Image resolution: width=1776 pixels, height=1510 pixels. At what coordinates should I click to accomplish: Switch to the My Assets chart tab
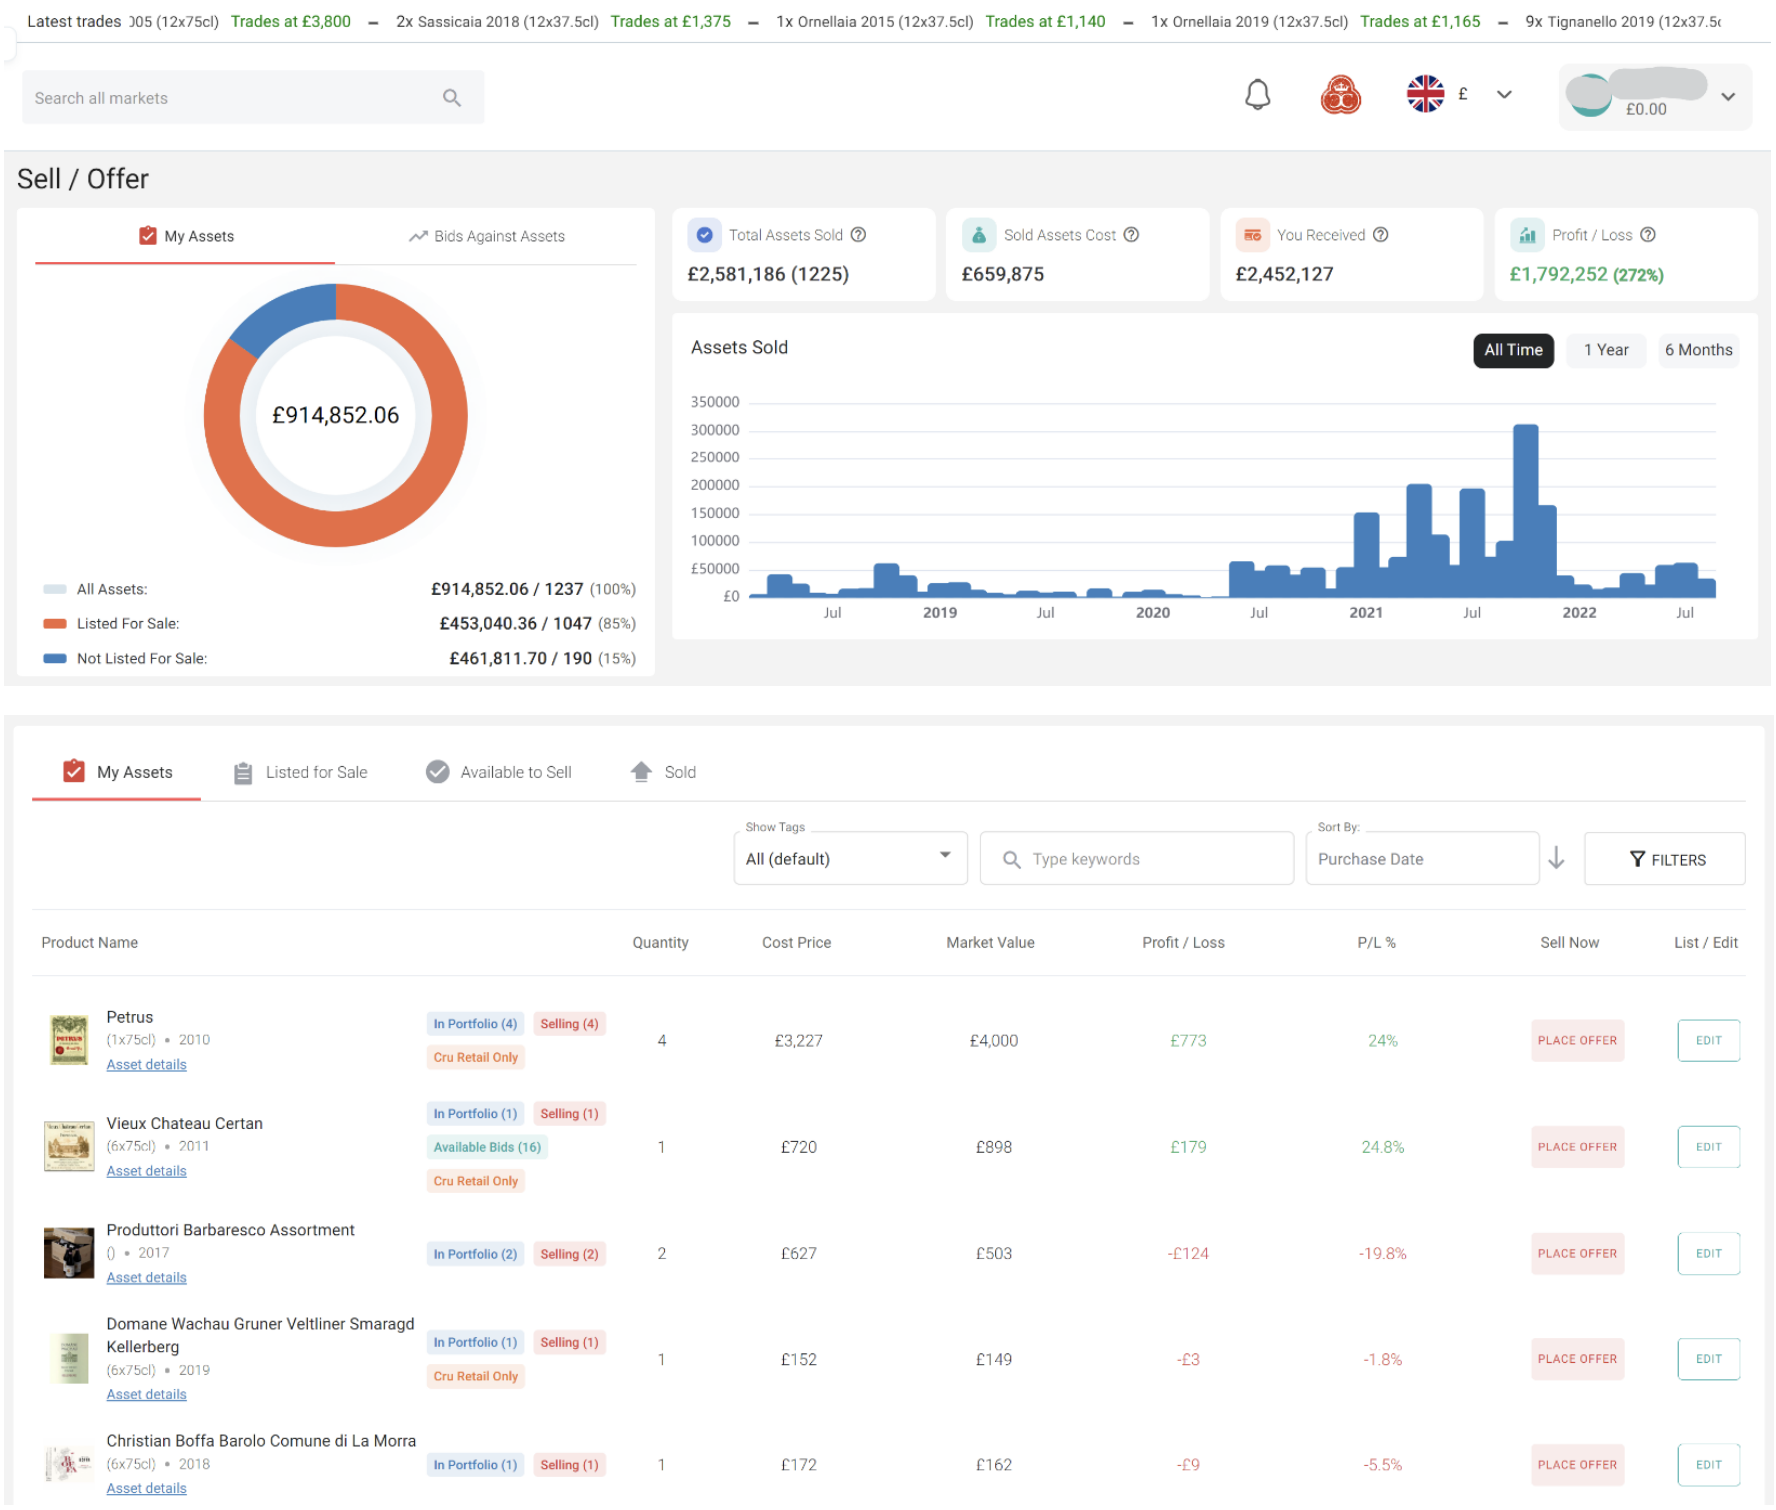pyautogui.click(x=186, y=236)
